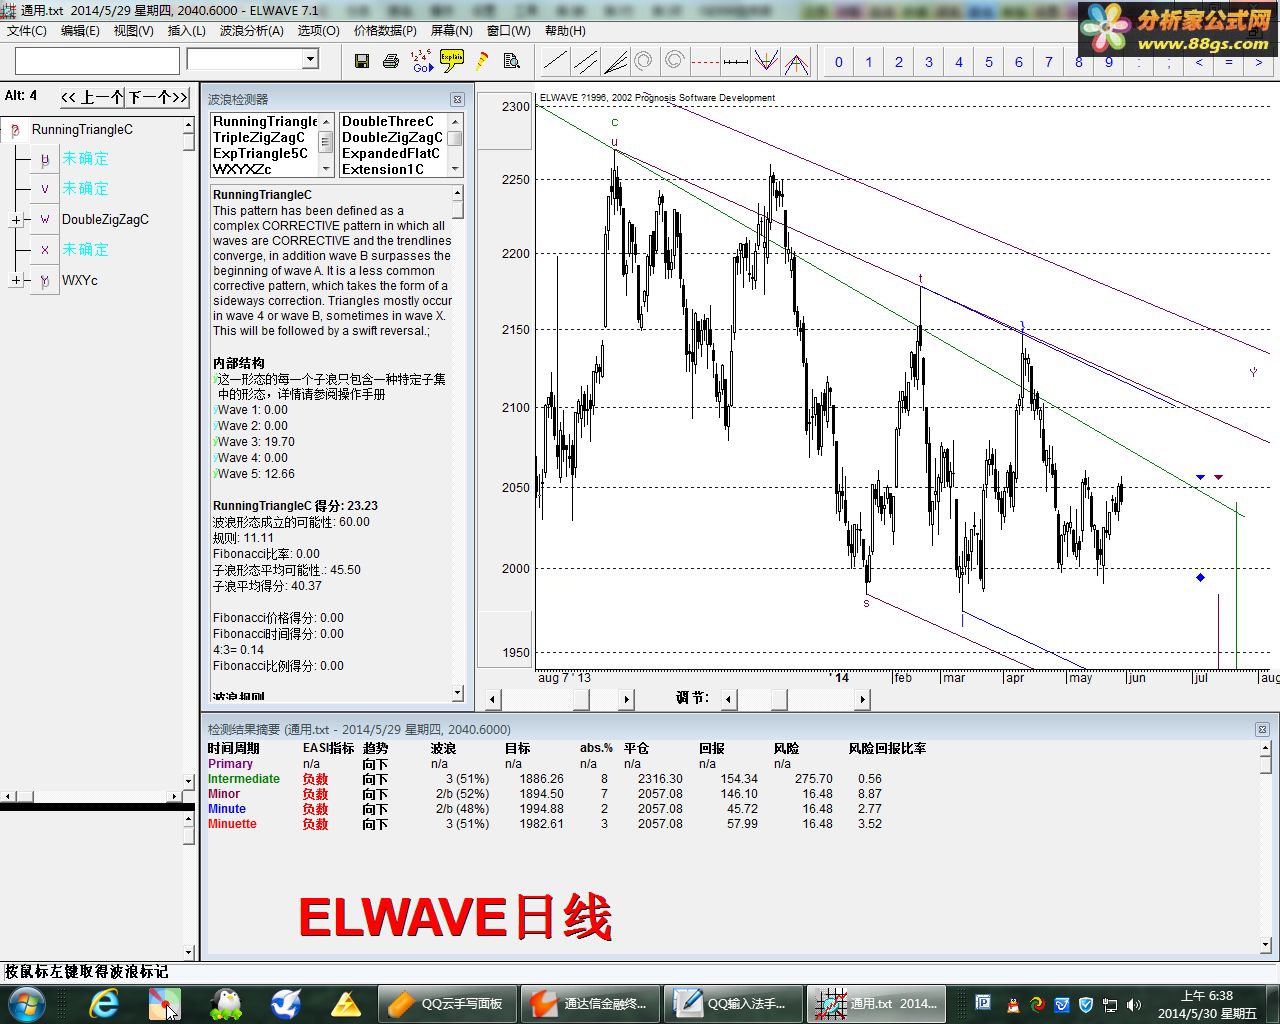Viewport: 1280px width, 1024px height.
Task: Open the 视图(V) menu
Action: tap(133, 31)
